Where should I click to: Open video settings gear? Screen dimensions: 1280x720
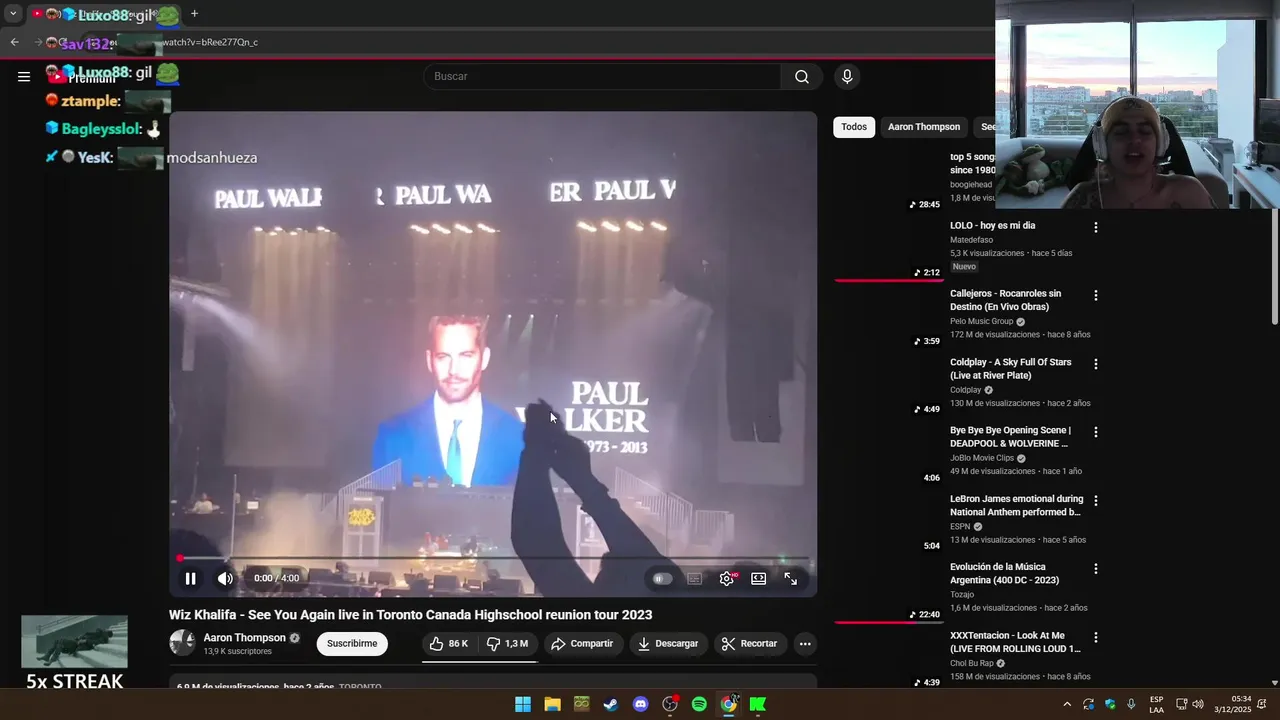pos(727,578)
